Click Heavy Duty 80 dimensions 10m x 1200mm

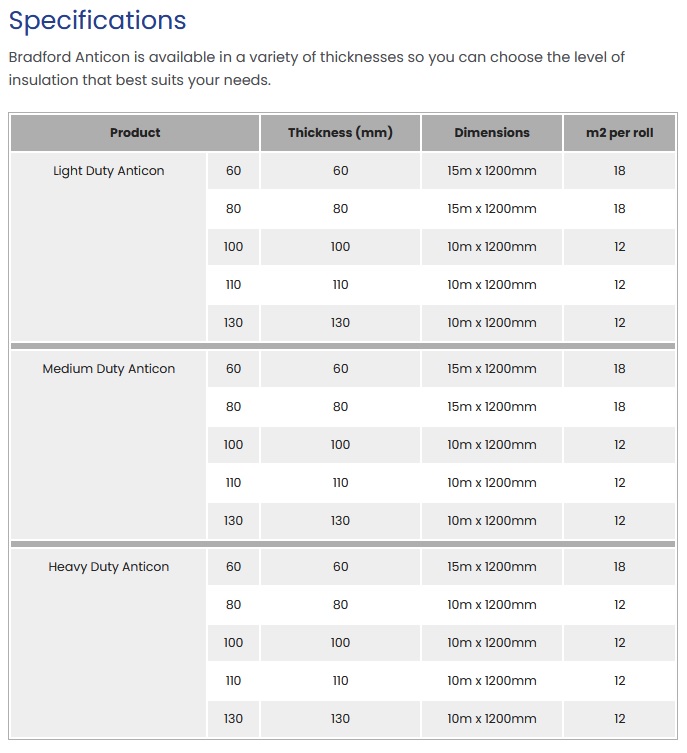click(x=492, y=605)
